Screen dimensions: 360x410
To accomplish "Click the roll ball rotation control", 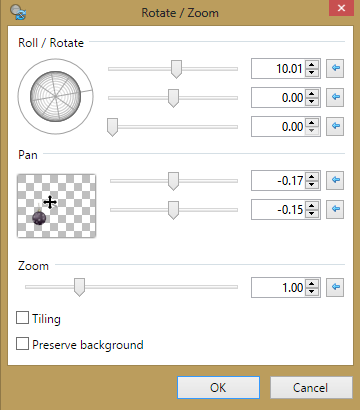I will (x=56, y=97).
